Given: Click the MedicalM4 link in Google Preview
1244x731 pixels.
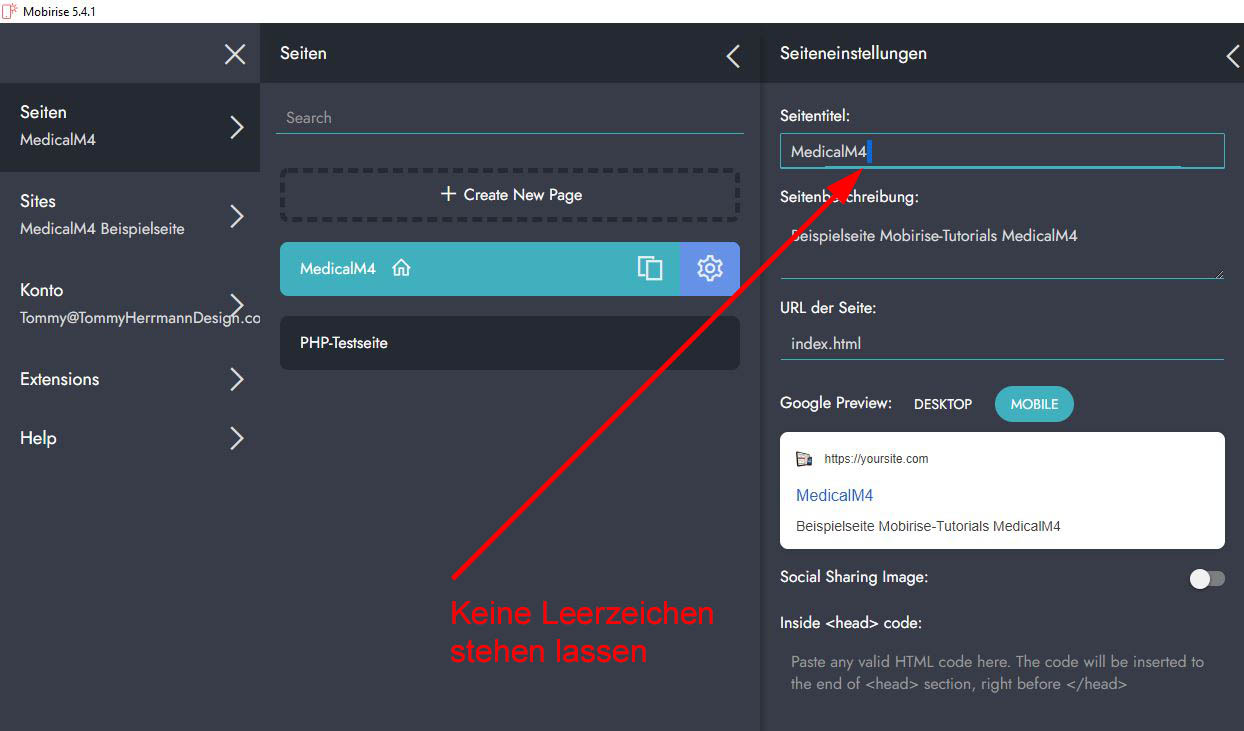Looking at the screenshot, I should click(x=834, y=495).
